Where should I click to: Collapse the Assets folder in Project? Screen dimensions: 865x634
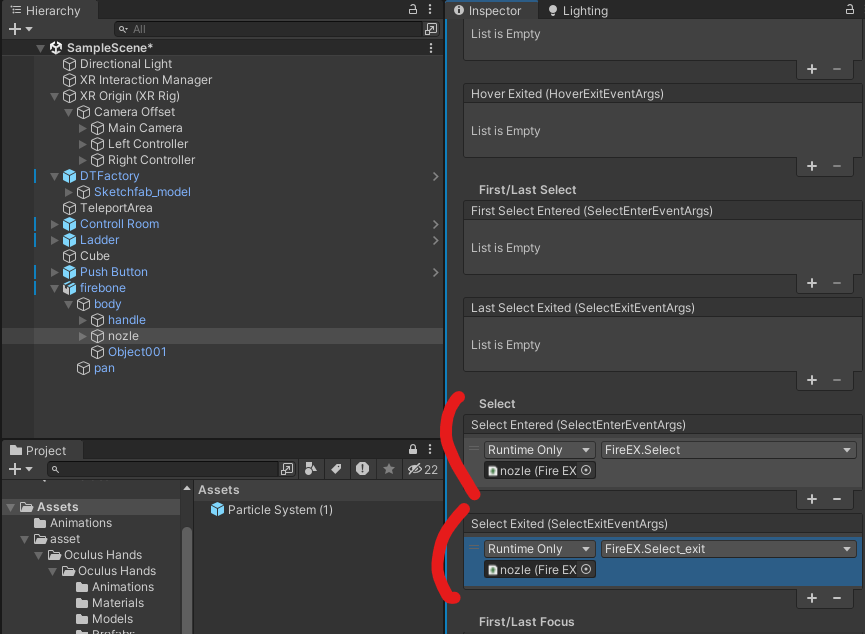click(10, 507)
